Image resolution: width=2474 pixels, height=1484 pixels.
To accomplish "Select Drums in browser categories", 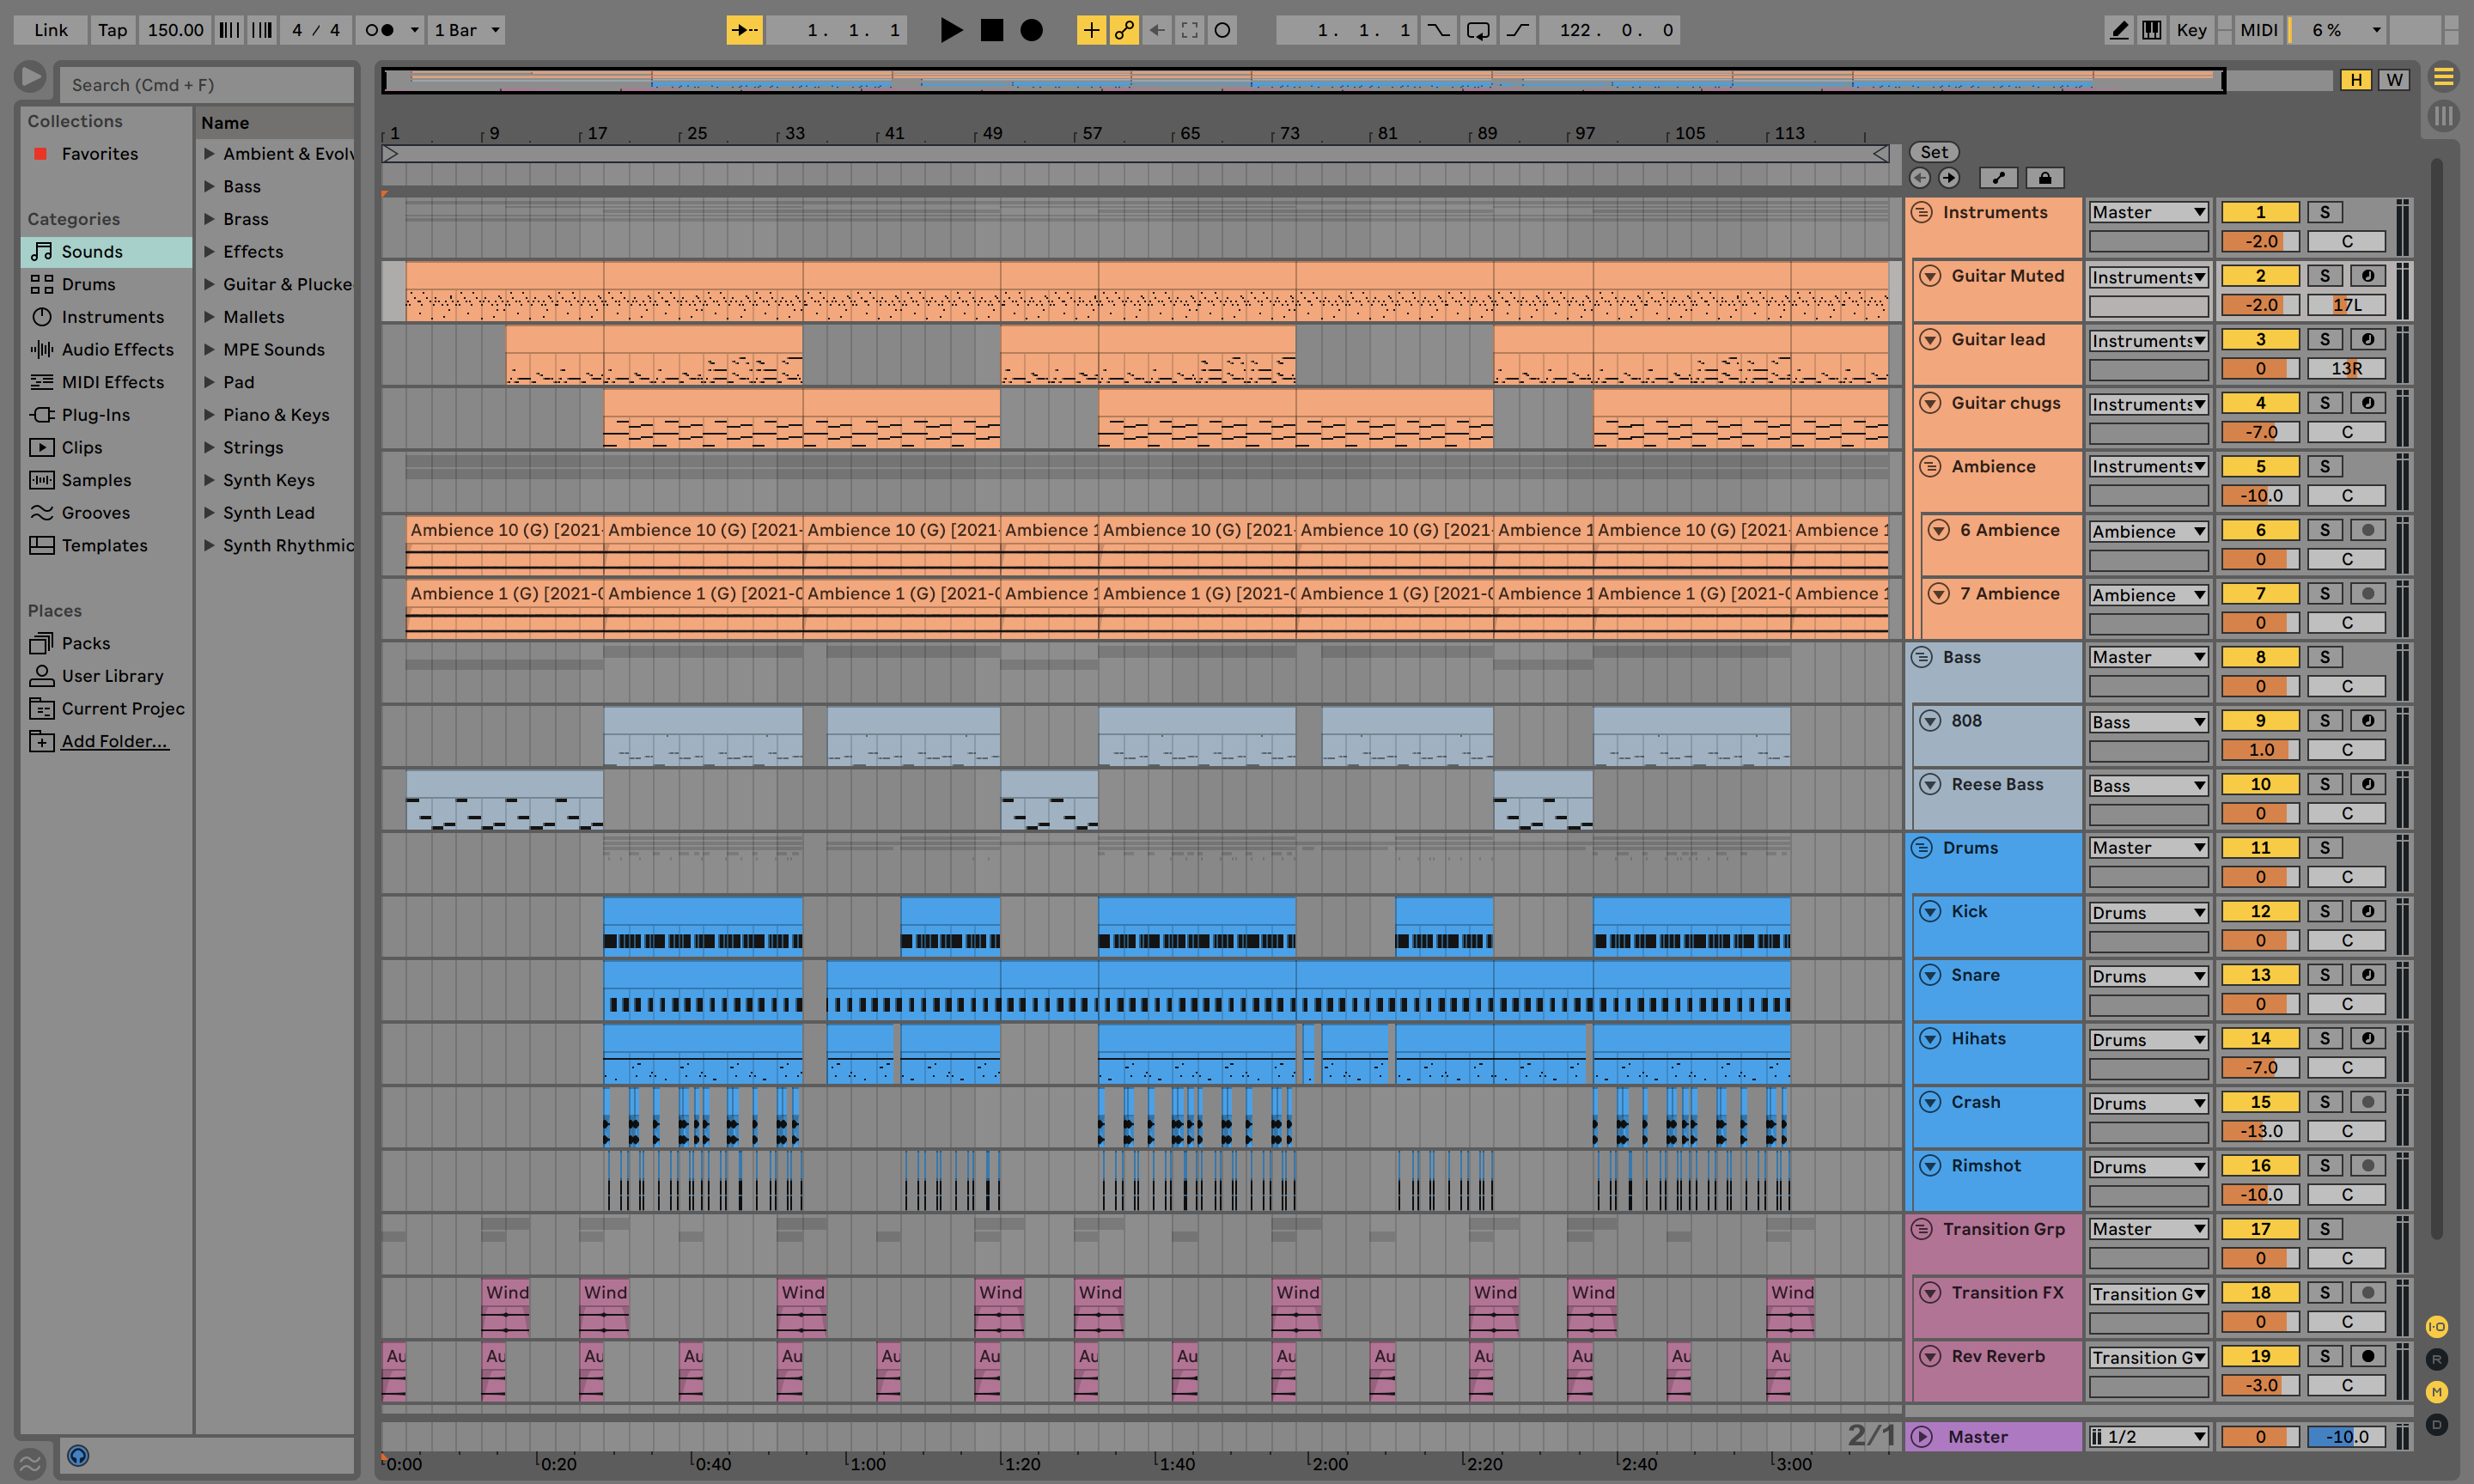I will coord(88,284).
